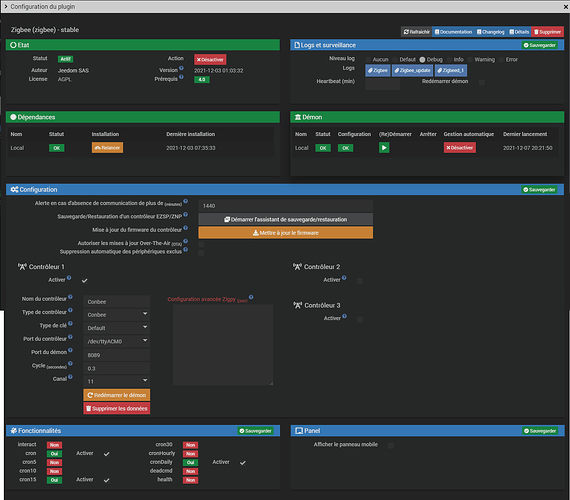This screenshot has width=570, height=500.
Task: Click the Rafraîchir refresh button
Action: [417, 32]
